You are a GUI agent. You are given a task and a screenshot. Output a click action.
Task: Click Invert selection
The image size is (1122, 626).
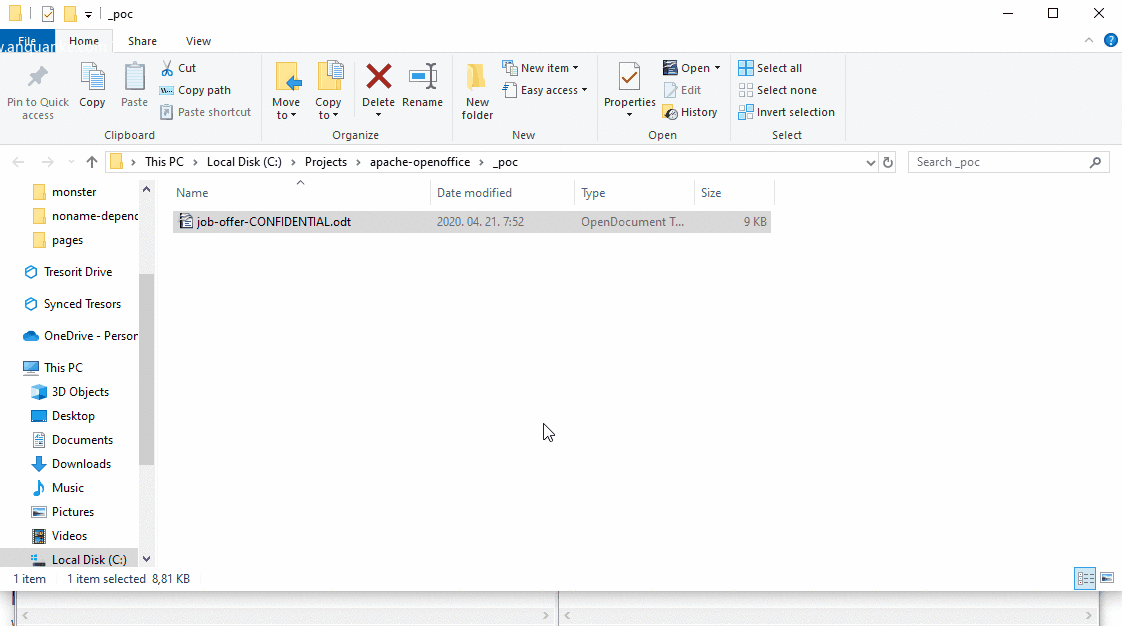pyautogui.click(x=786, y=112)
